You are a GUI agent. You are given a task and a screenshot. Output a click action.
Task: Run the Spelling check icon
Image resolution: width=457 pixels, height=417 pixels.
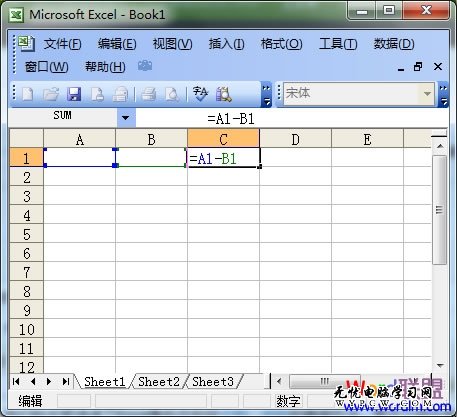tap(200, 94)
